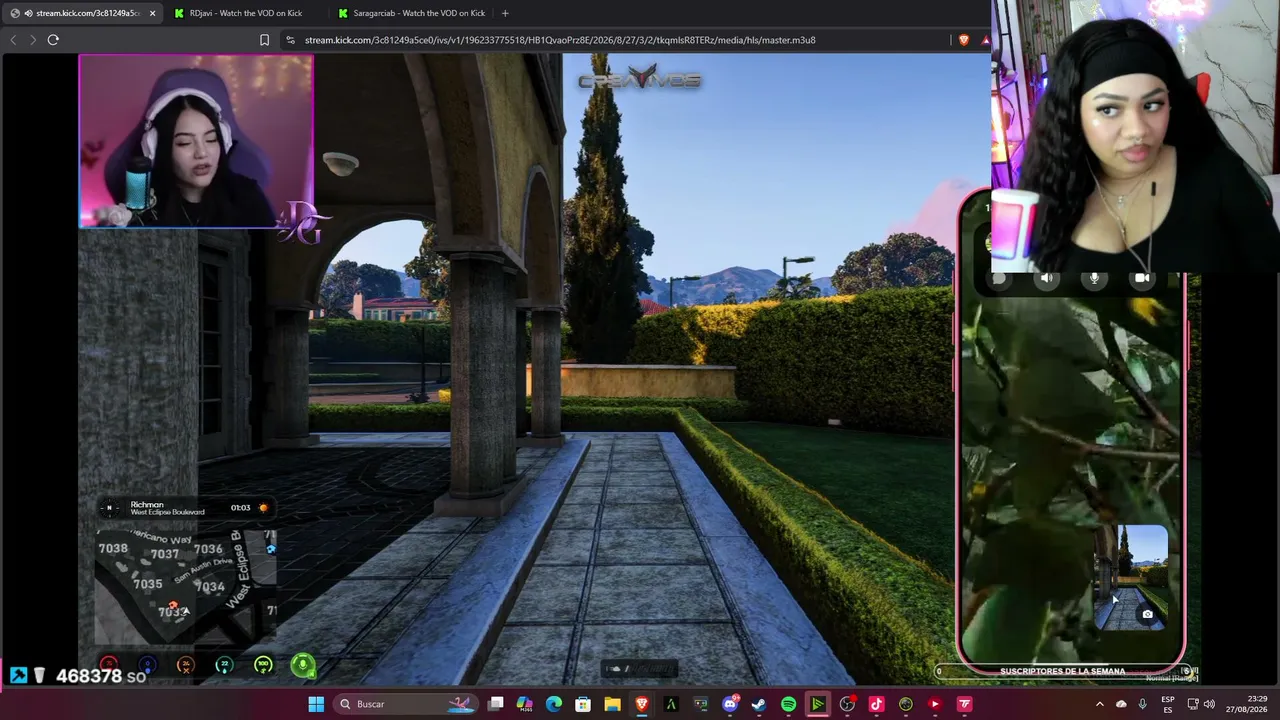Open Task View on the taskbar
The height and width of the screenshot is (720, 1280).
point(496,704)
